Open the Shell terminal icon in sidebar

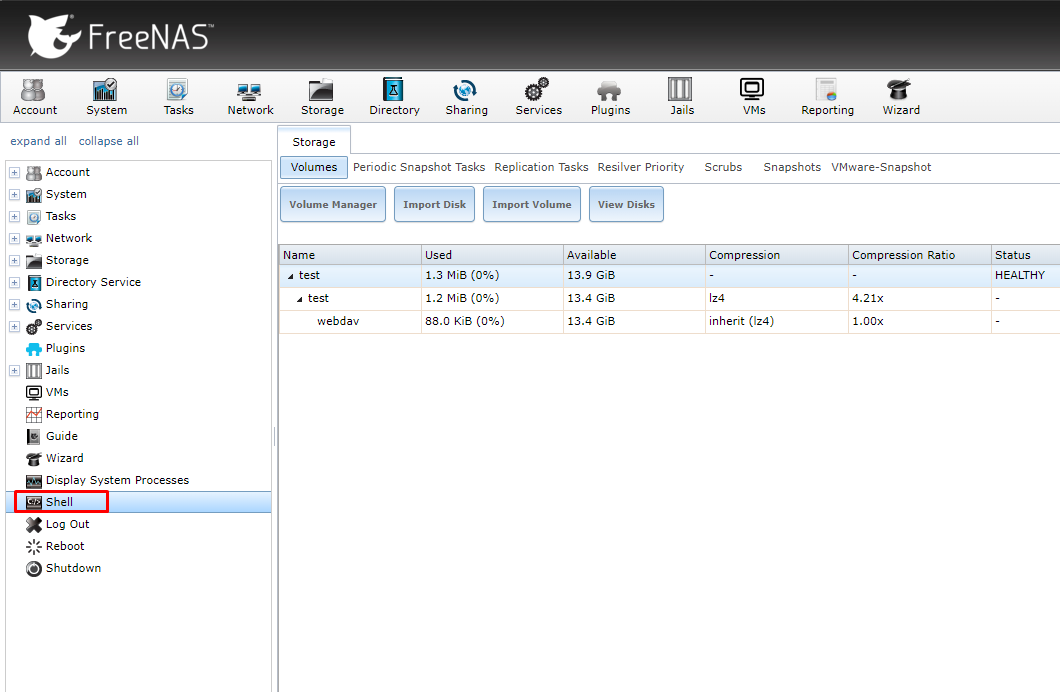click(34, 502)
